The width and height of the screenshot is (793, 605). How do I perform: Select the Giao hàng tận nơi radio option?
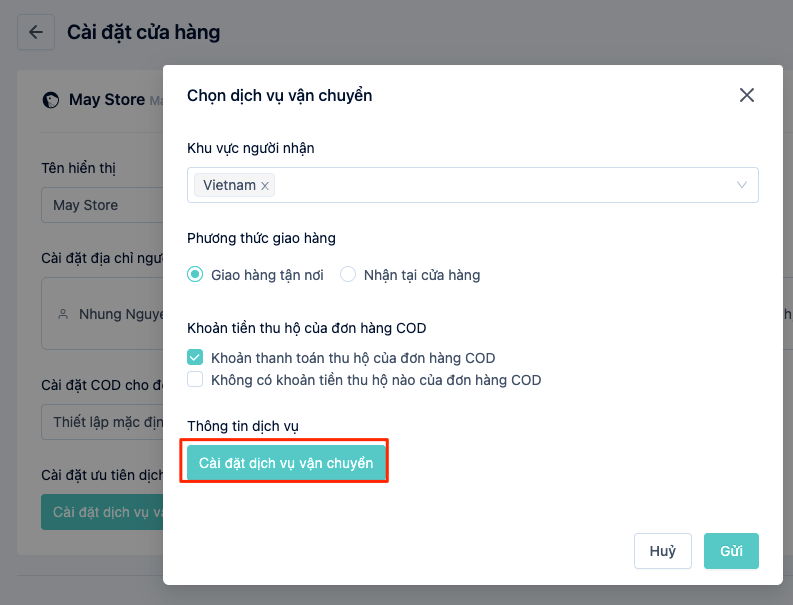coord(195,275)
